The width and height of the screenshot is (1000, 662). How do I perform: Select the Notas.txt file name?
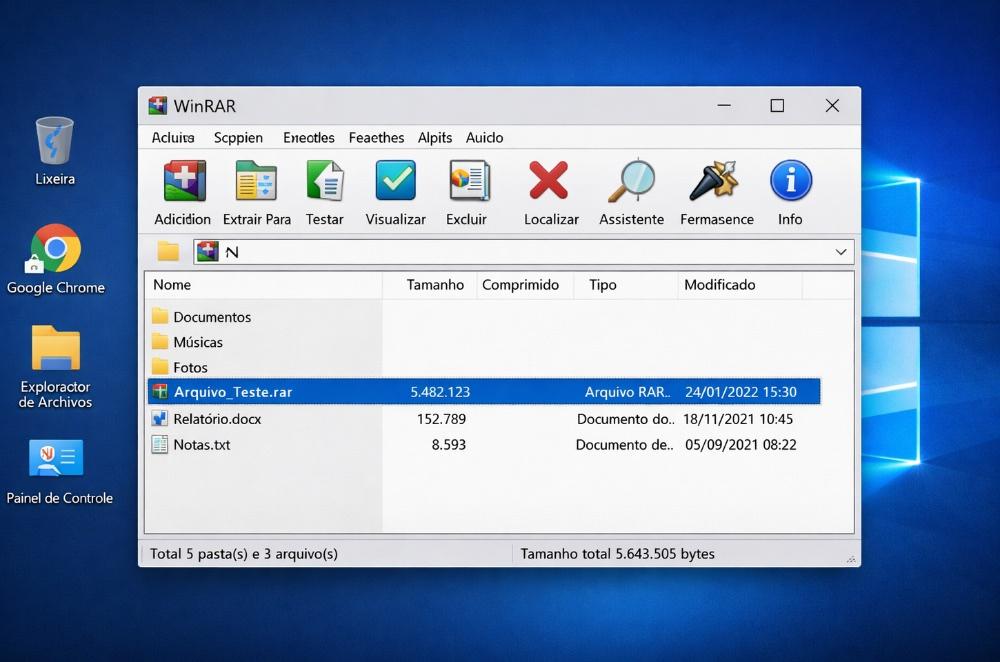coord(202,445)
